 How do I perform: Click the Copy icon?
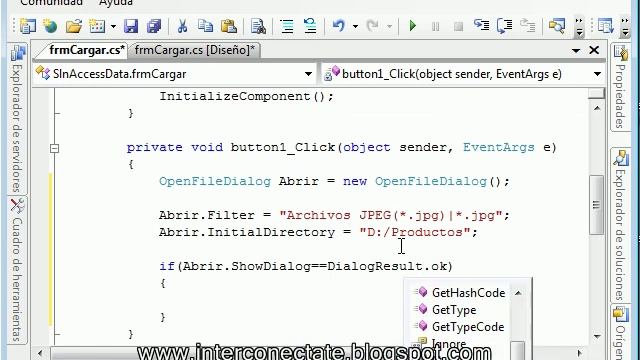tap(205, 26)
